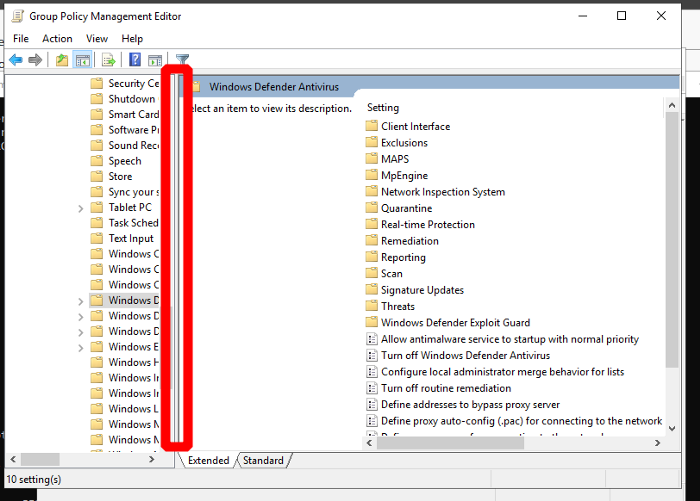The image size is (700, 501).
Task: Click the Exclusions folder icon
Action: [x=371, y=142]
